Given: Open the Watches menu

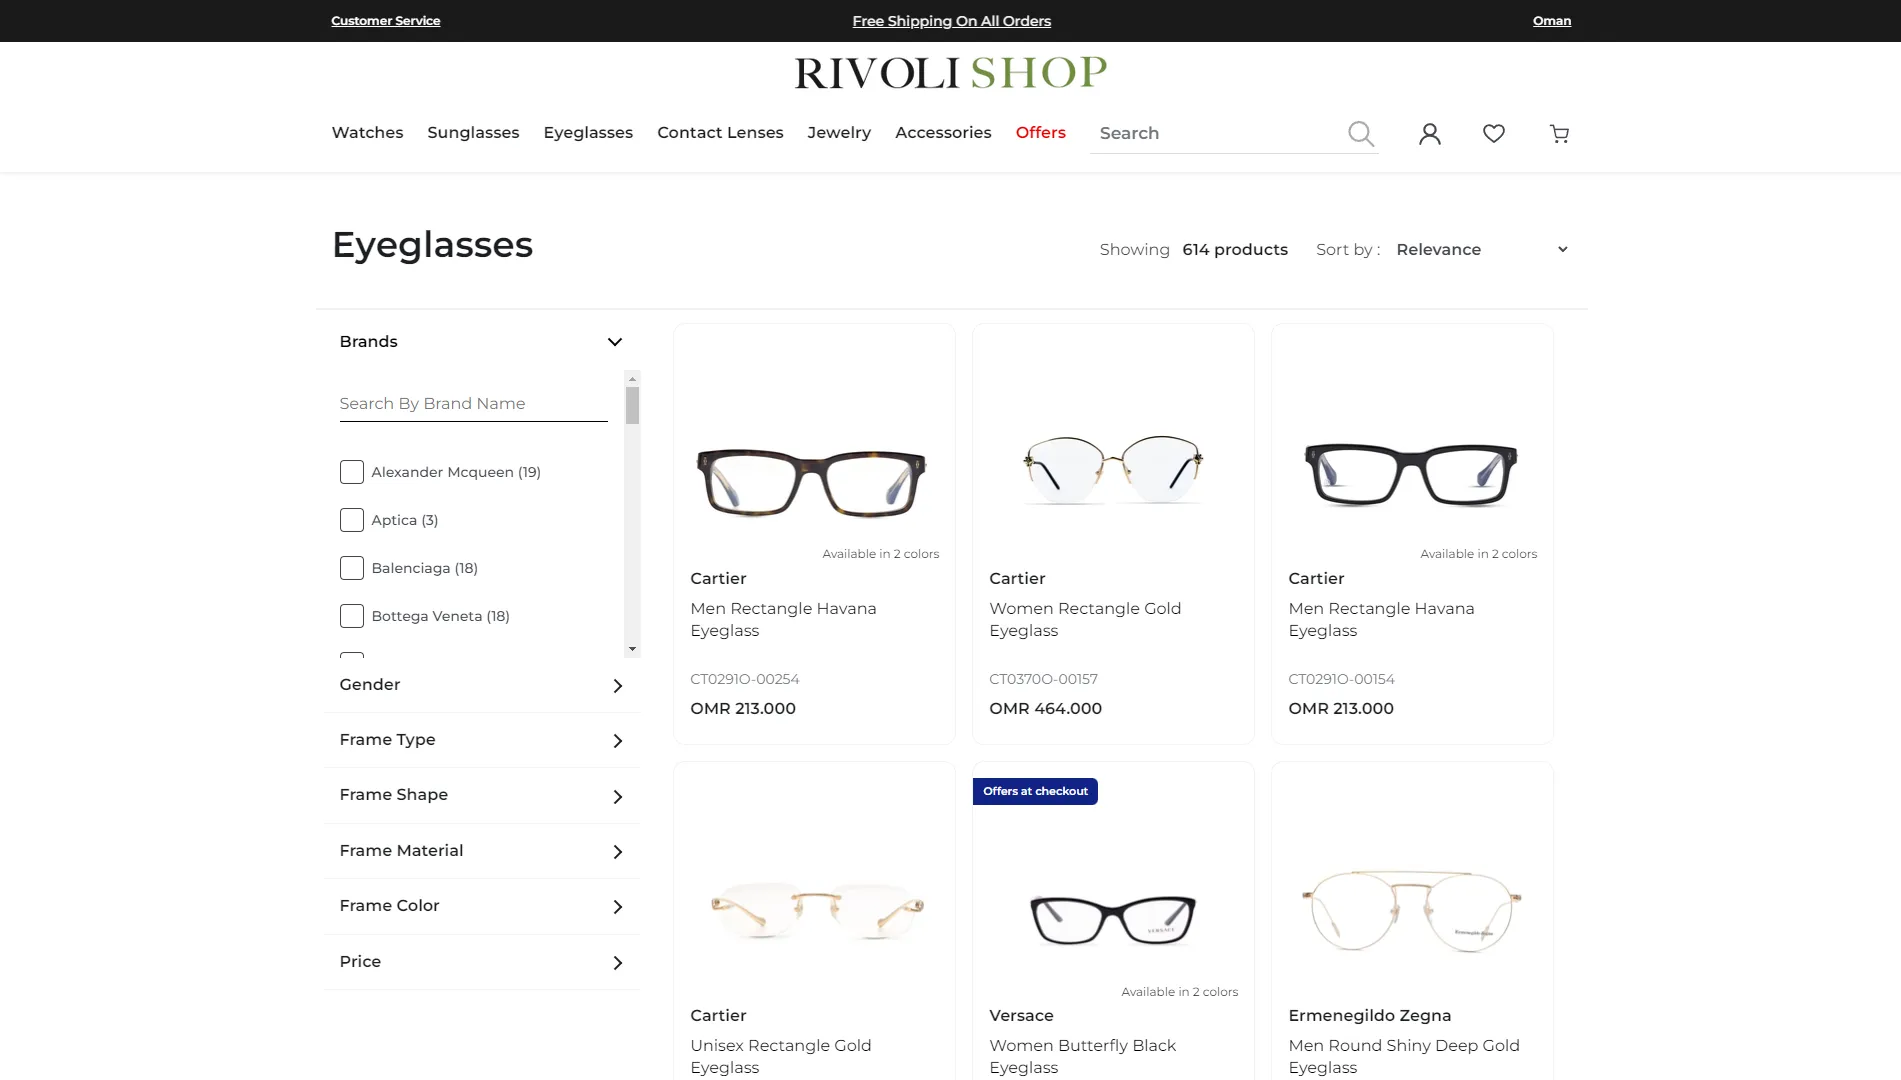Looking at the screenshot, I should [367, 132].
